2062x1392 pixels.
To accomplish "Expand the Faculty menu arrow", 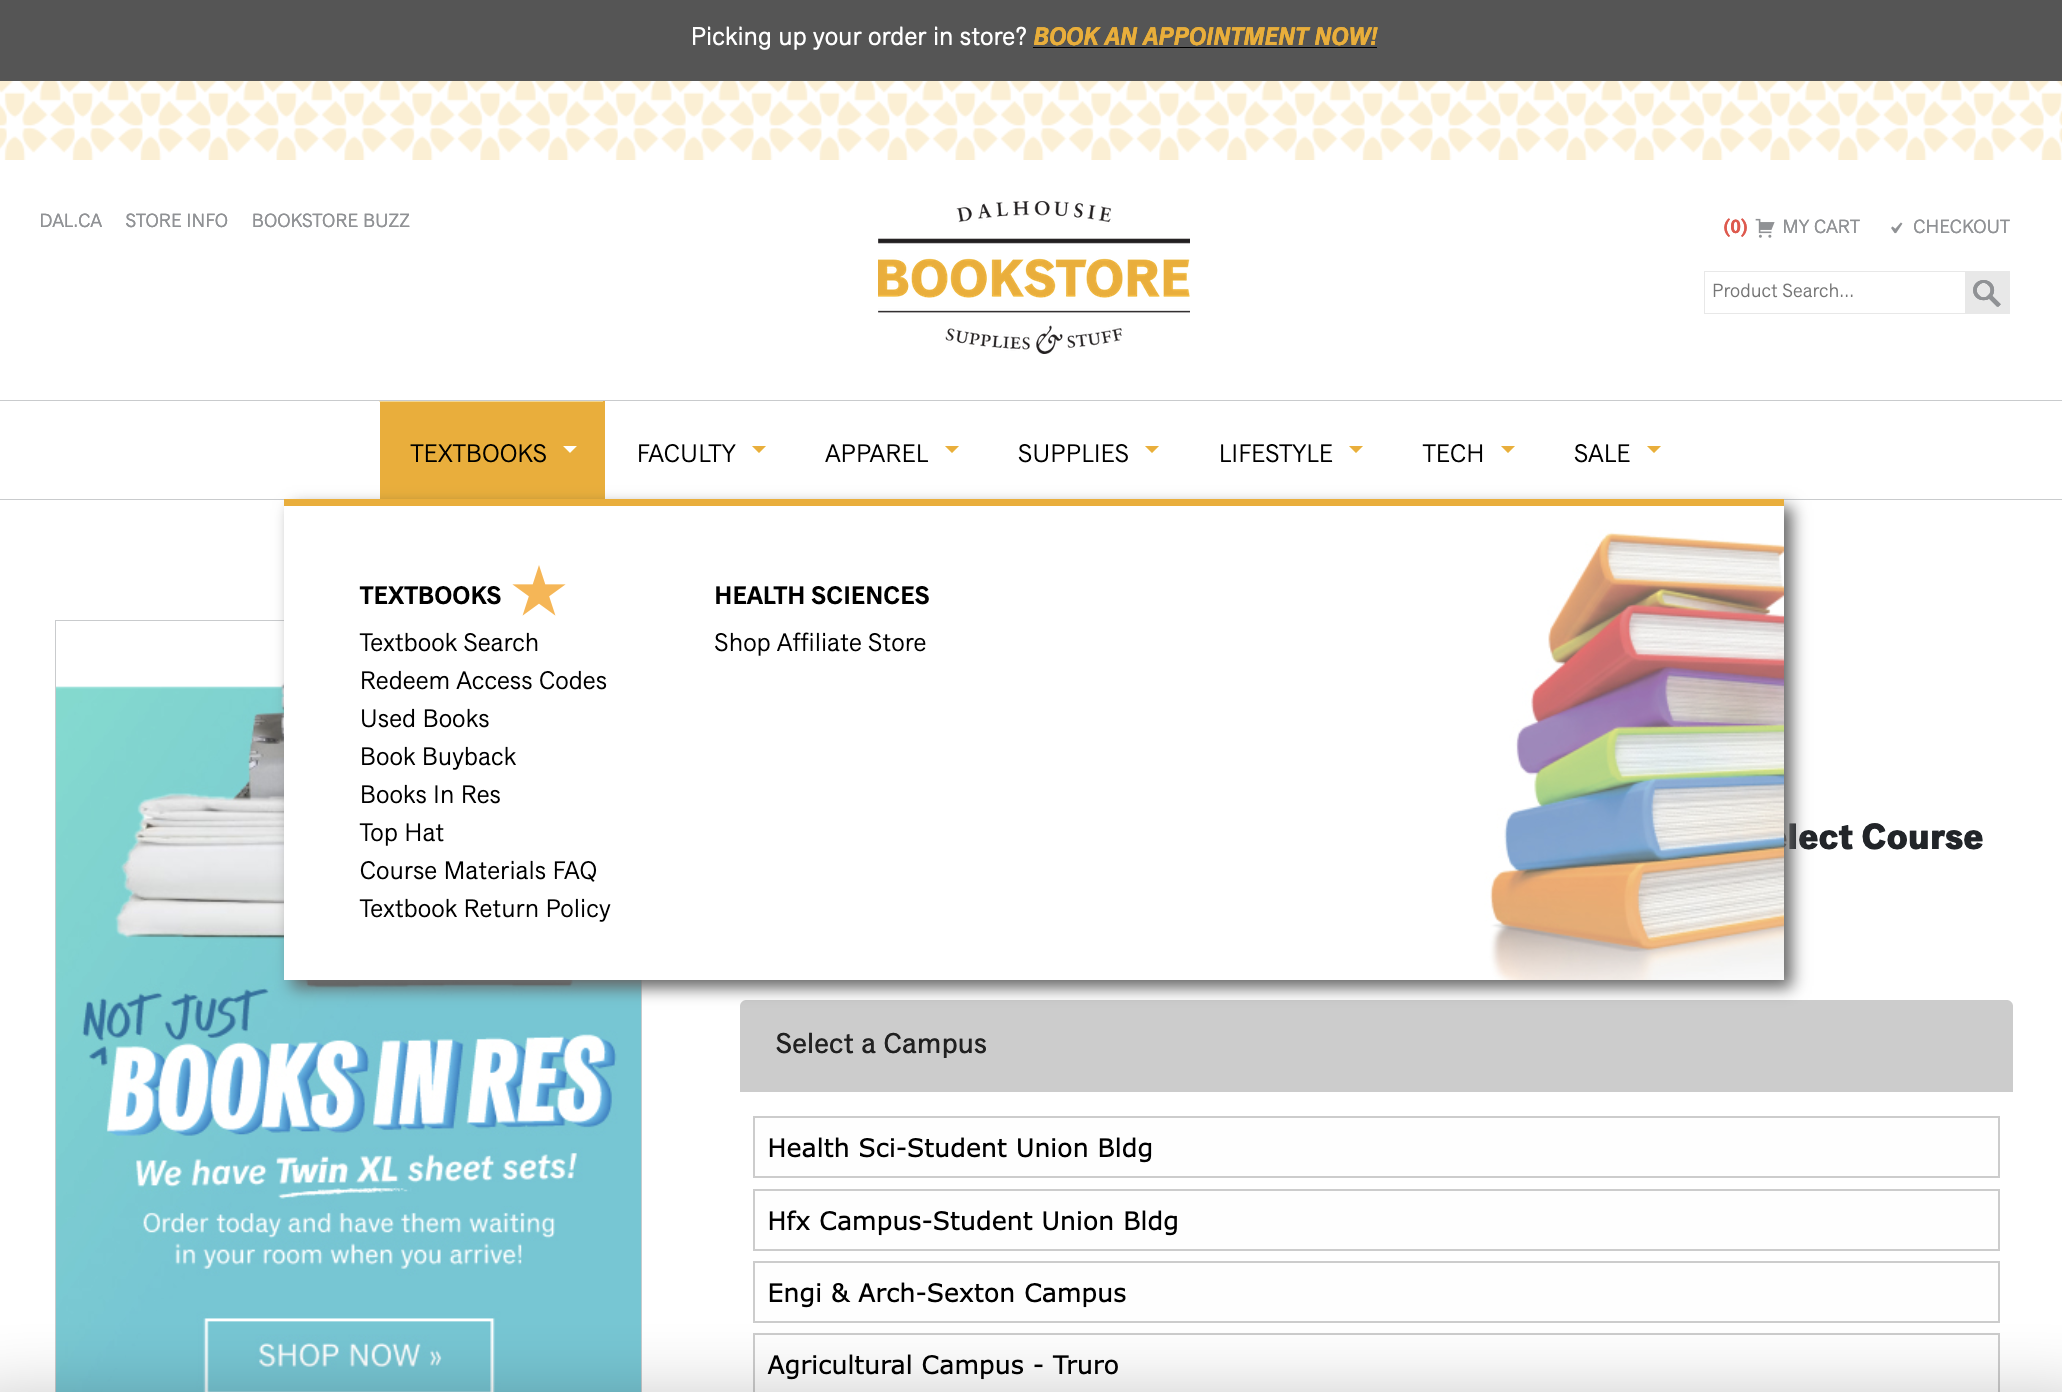I will 759,450.
